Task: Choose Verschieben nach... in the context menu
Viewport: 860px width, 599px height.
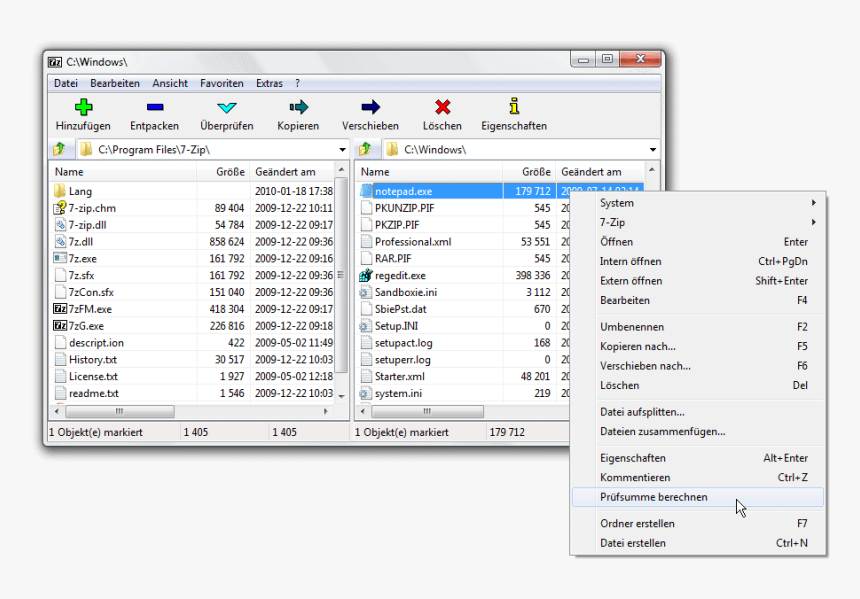Action: click(x=698, y=366)
